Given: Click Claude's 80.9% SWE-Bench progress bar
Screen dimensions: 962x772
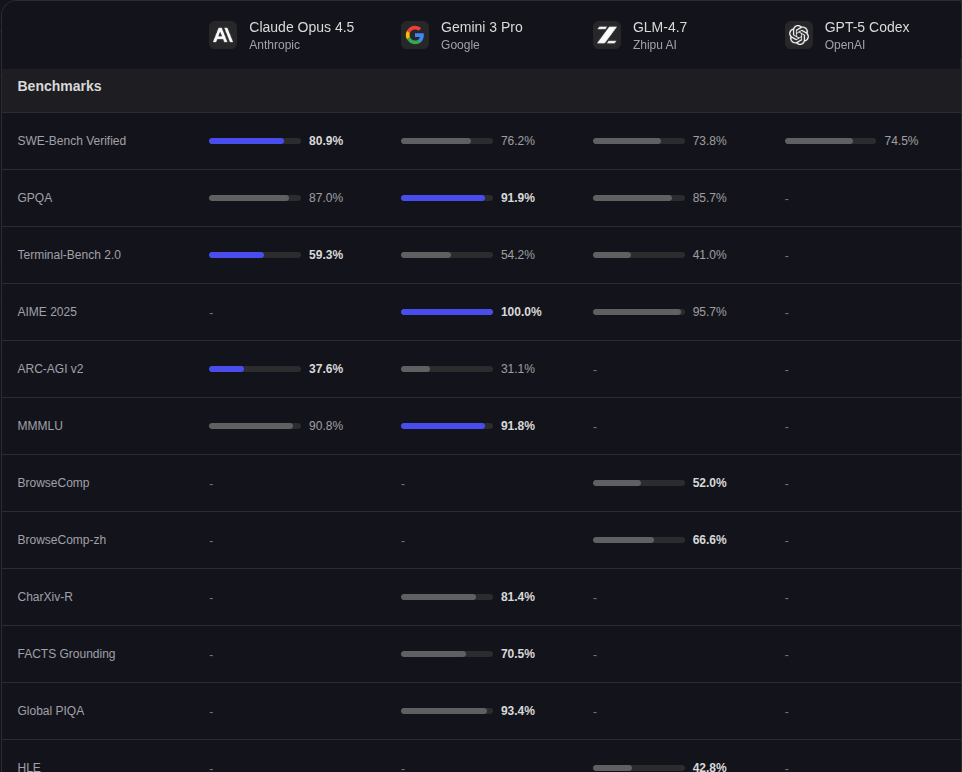Looking at the screenshot, I should [x=254, y=141].
